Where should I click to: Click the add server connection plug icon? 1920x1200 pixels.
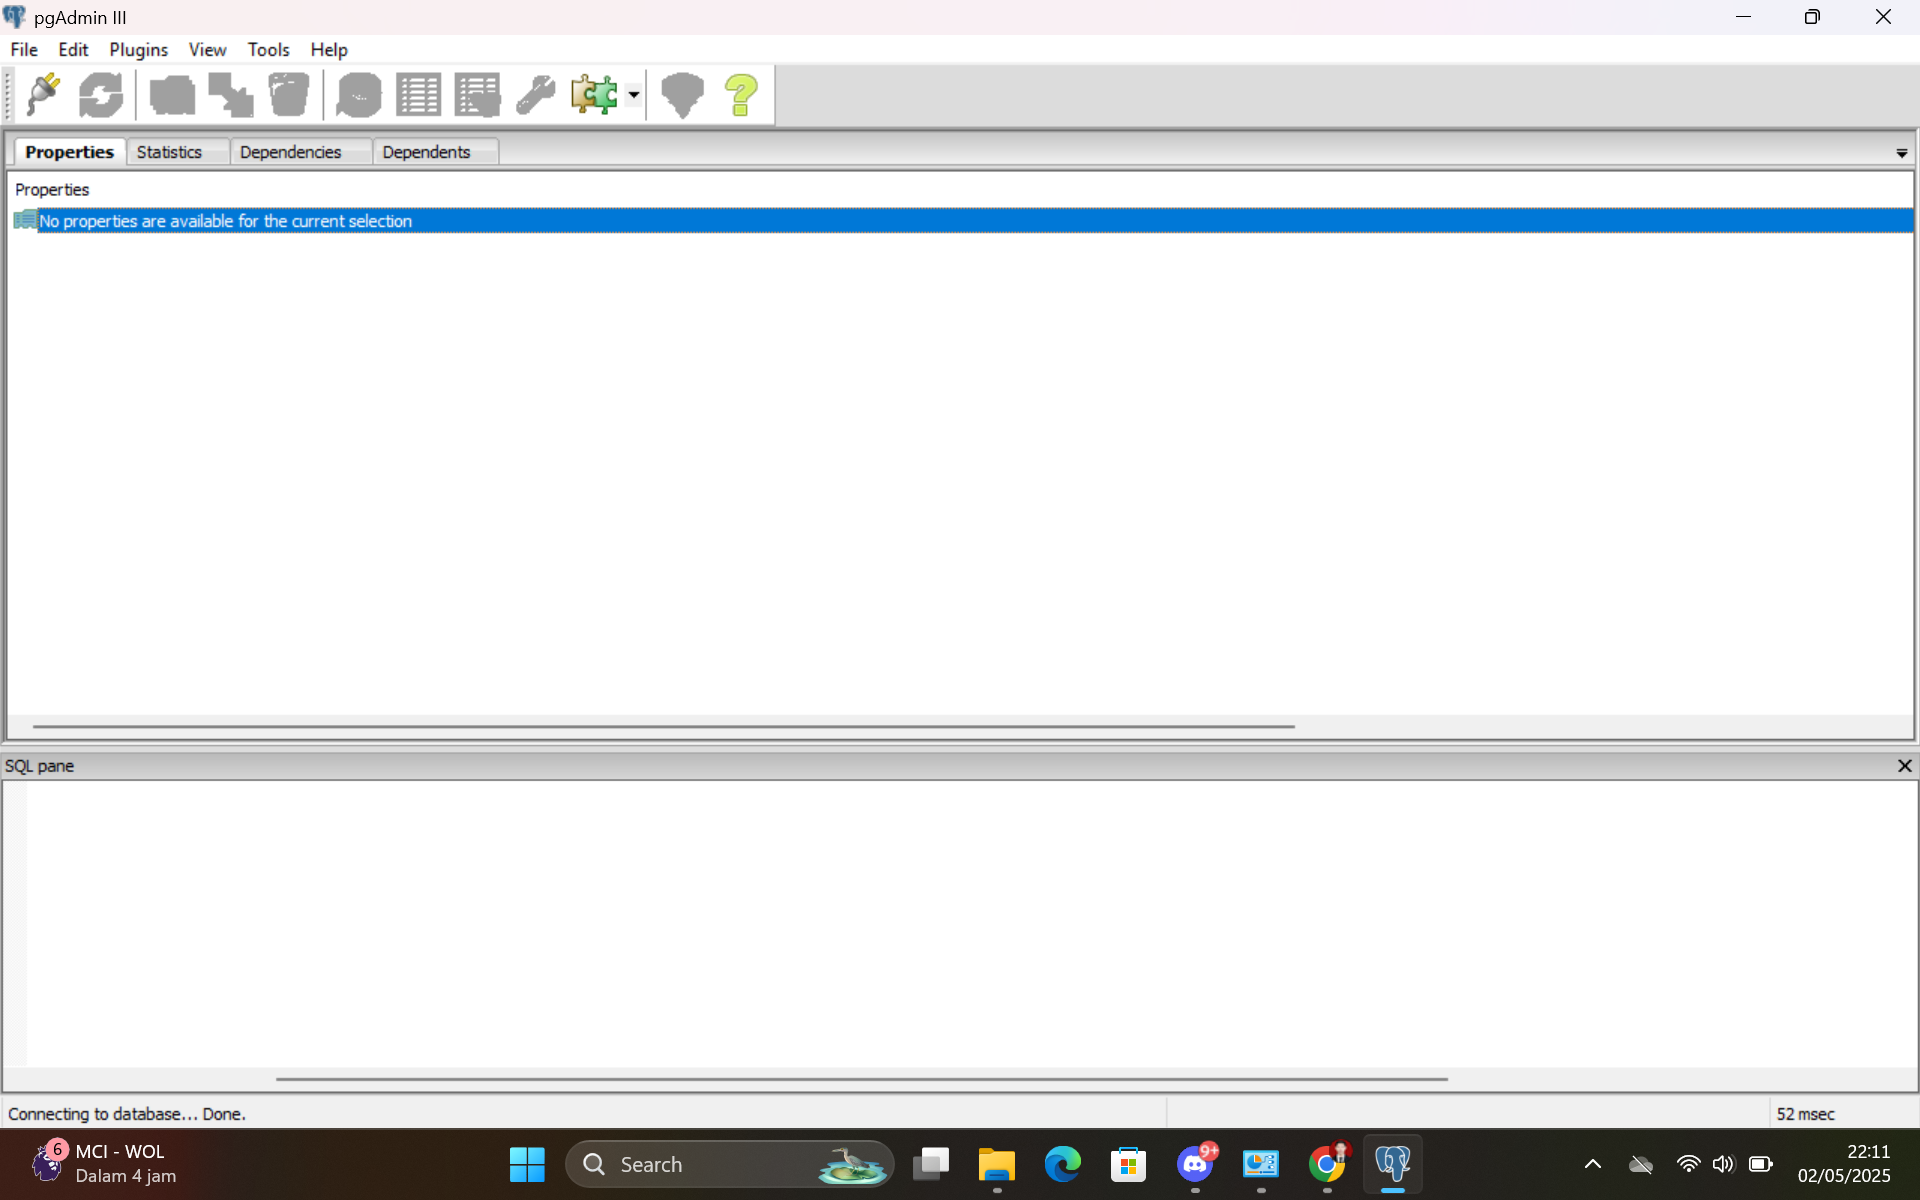click(43, 95)
